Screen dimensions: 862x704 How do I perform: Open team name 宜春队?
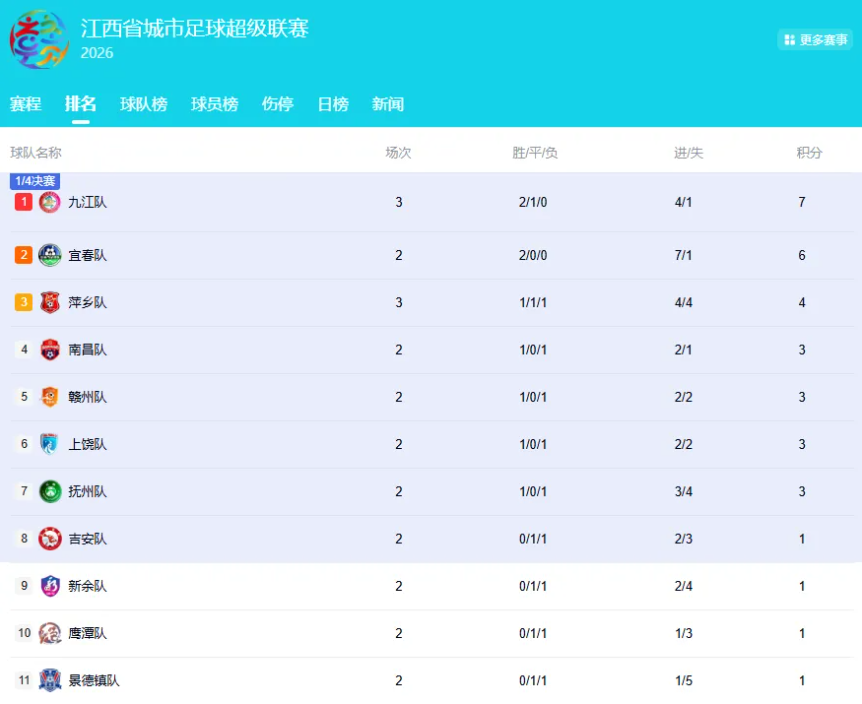coord(87,255)
